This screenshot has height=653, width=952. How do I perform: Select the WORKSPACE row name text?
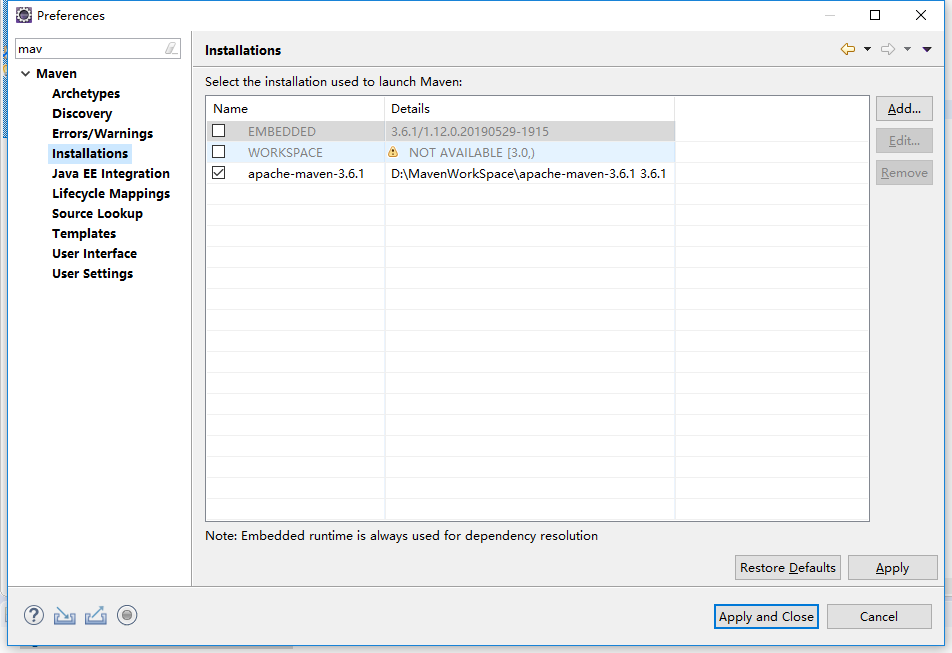point(285,152)
